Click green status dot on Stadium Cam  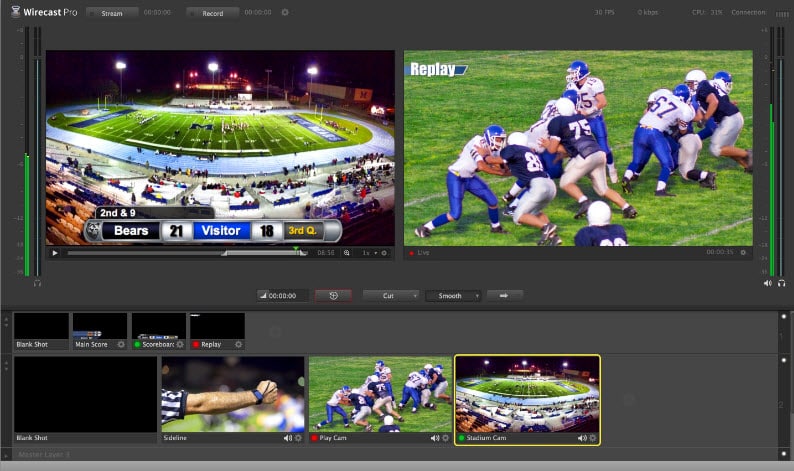[461, 438]
